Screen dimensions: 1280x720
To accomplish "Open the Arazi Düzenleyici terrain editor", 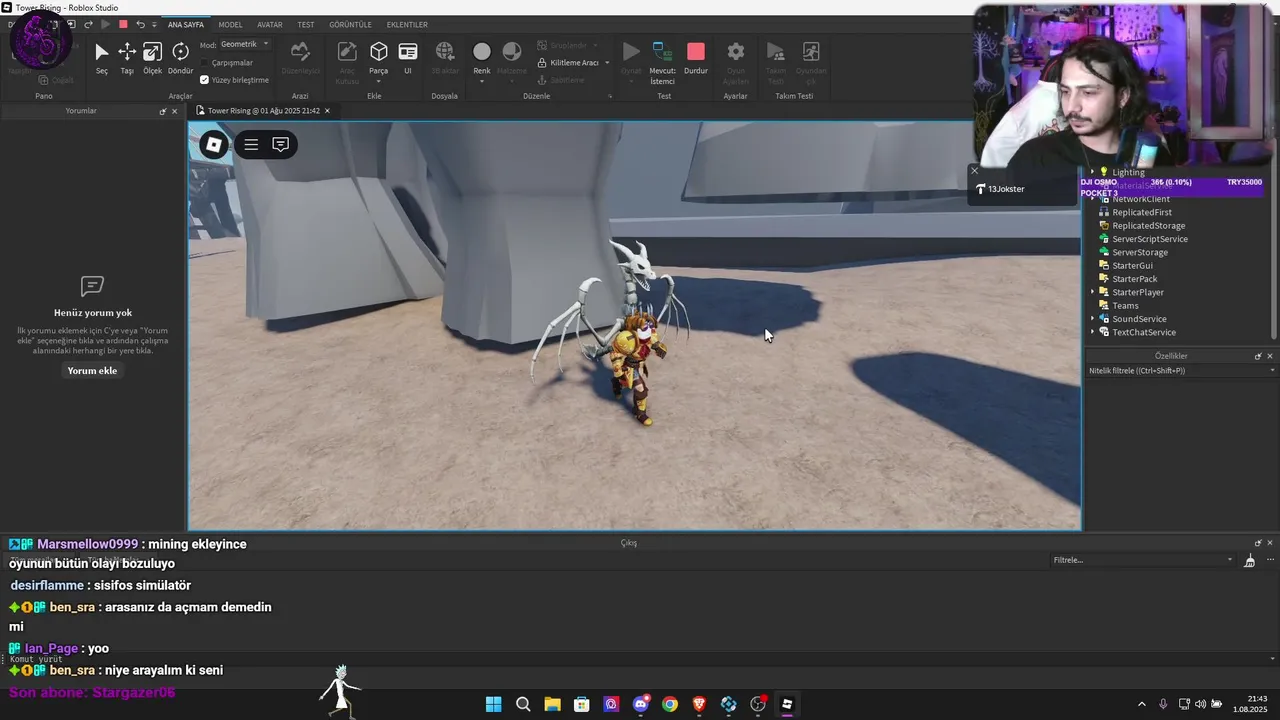I will click(x=300, y=58).
